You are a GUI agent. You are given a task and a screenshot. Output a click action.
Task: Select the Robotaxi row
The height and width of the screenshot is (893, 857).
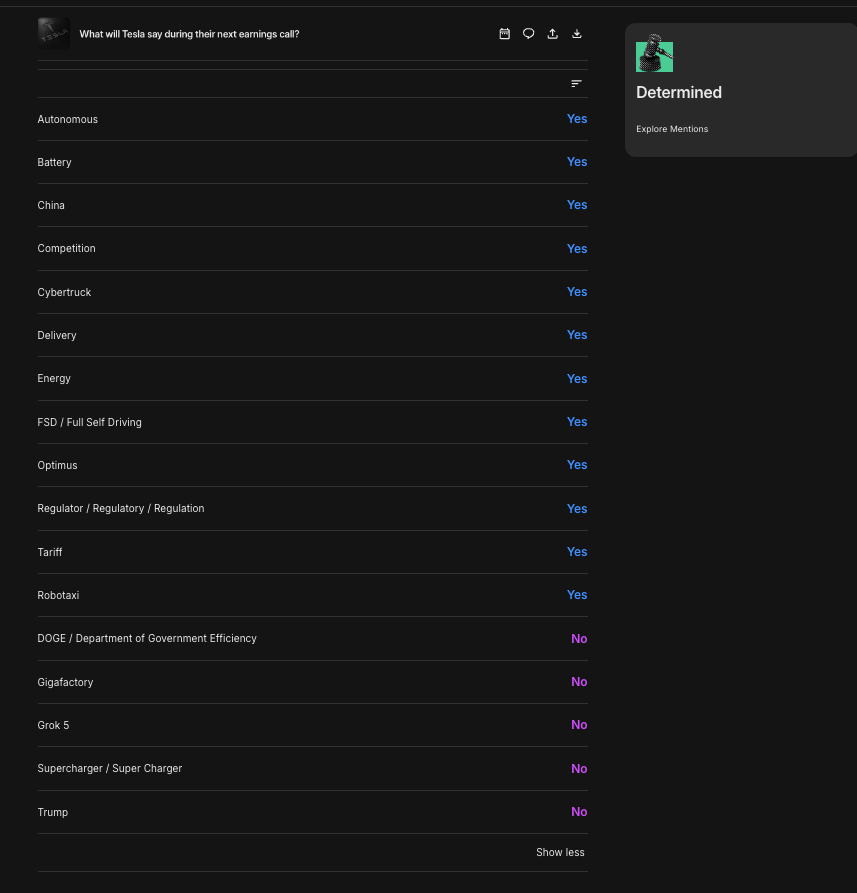[x=313, y=595]
